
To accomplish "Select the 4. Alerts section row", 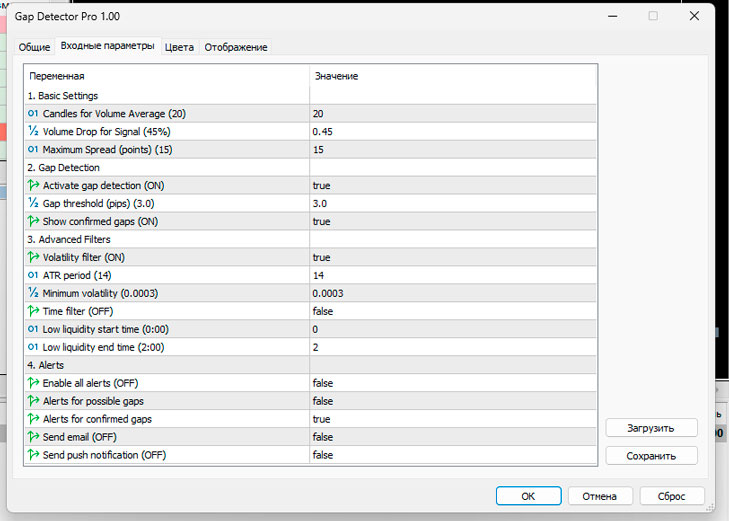I will pos(310,365).
